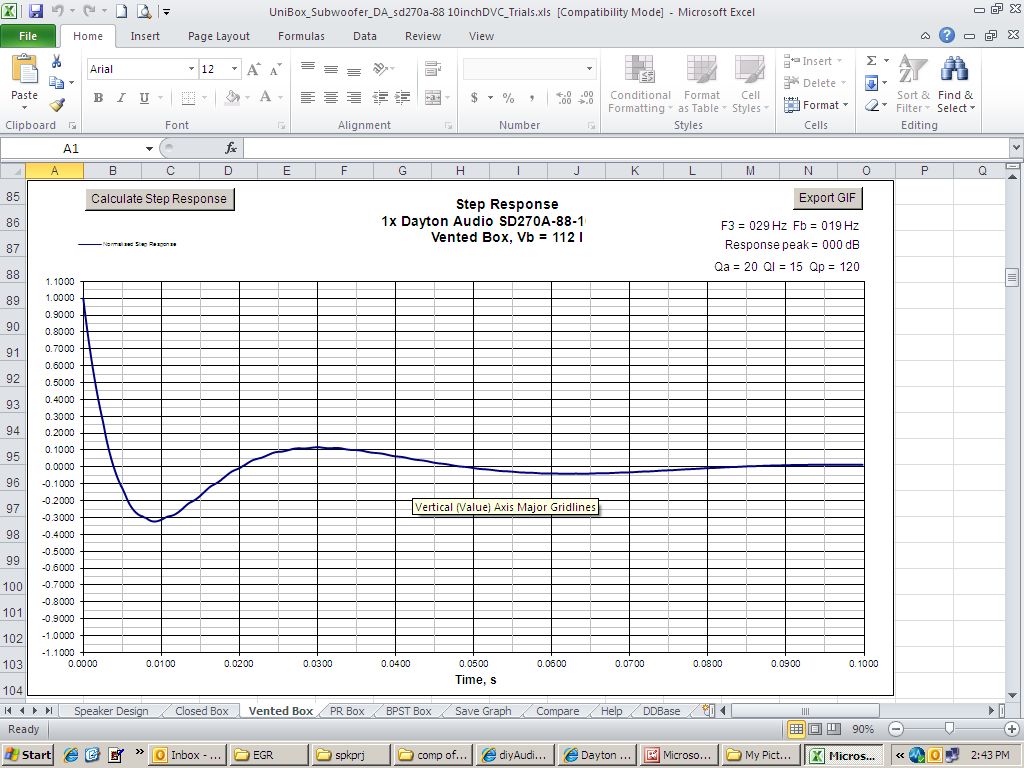Viewport: 1024px width, 768px height.
Task: Click the Undo arrow icon
Action: point(57,11)
